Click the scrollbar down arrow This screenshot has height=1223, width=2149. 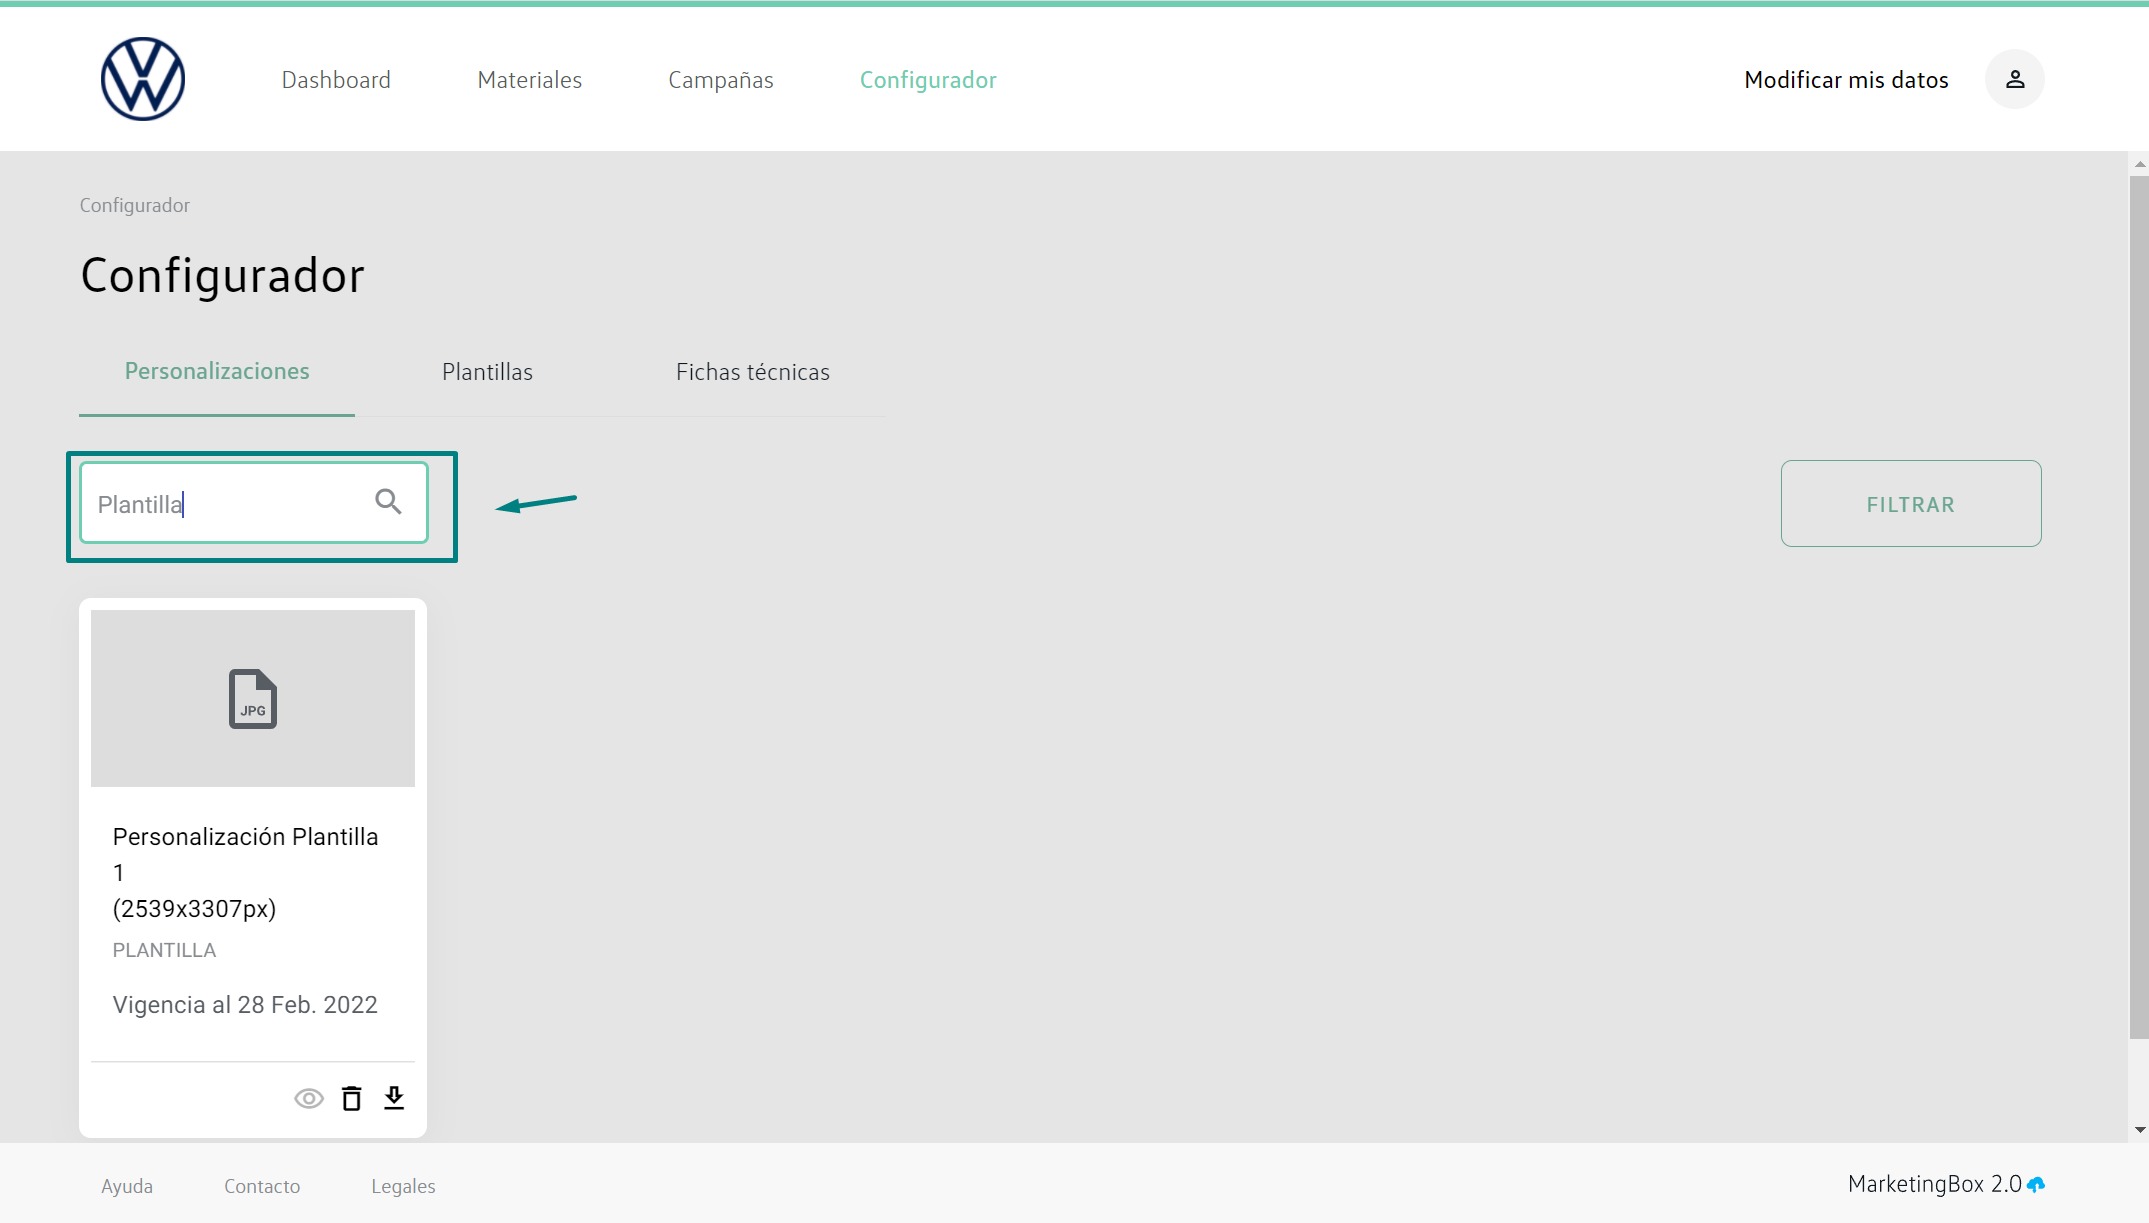[2139, 1130]
